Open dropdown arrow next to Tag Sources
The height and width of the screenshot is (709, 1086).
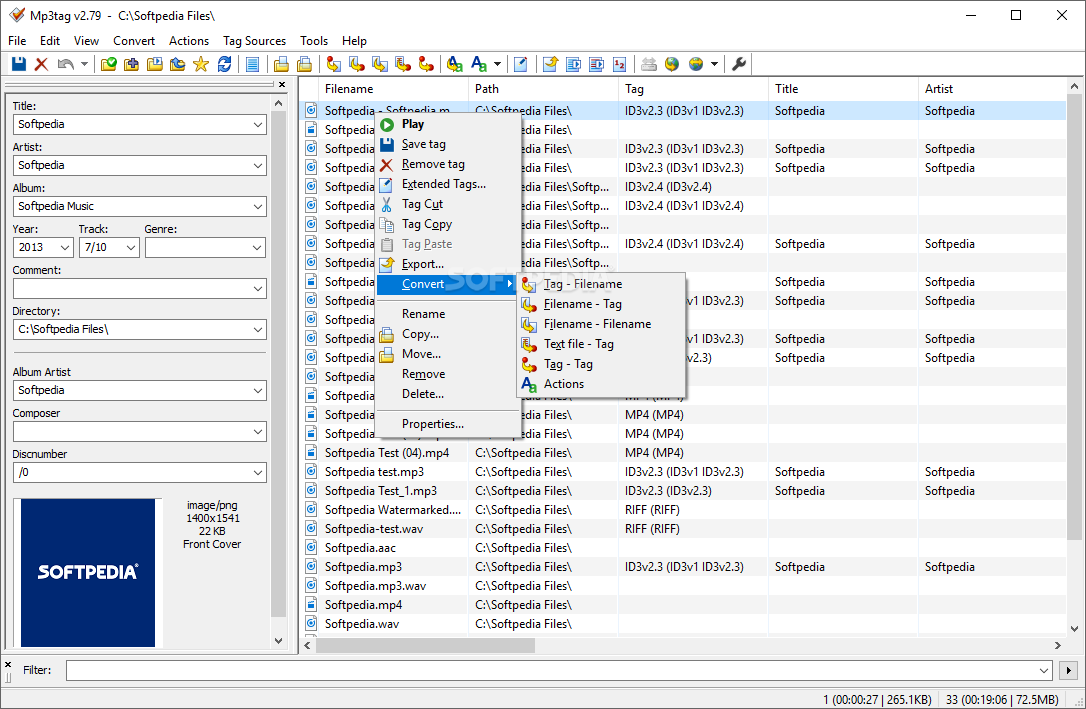[714, 64]
